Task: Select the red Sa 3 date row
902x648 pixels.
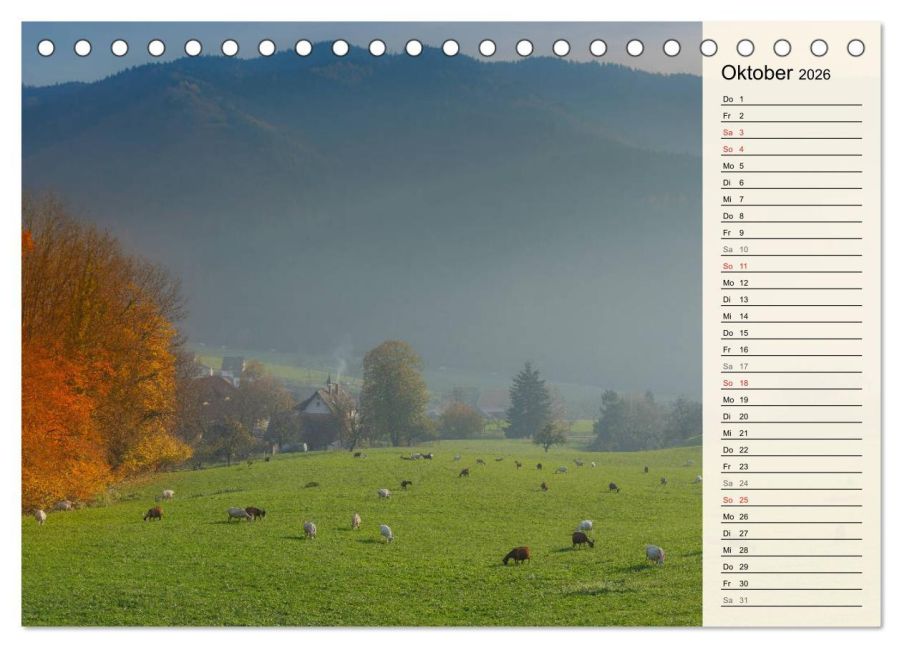Action: pos(790,132)
